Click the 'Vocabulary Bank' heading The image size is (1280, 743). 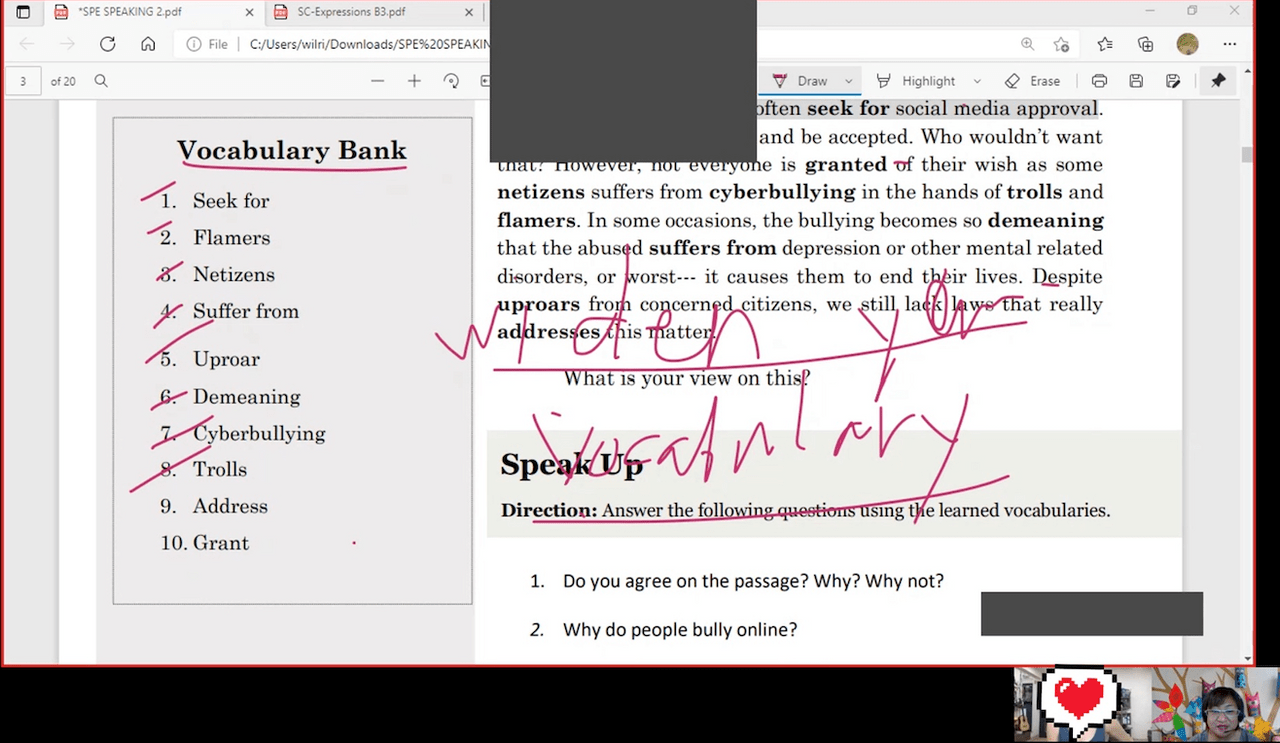pos(292,151)
